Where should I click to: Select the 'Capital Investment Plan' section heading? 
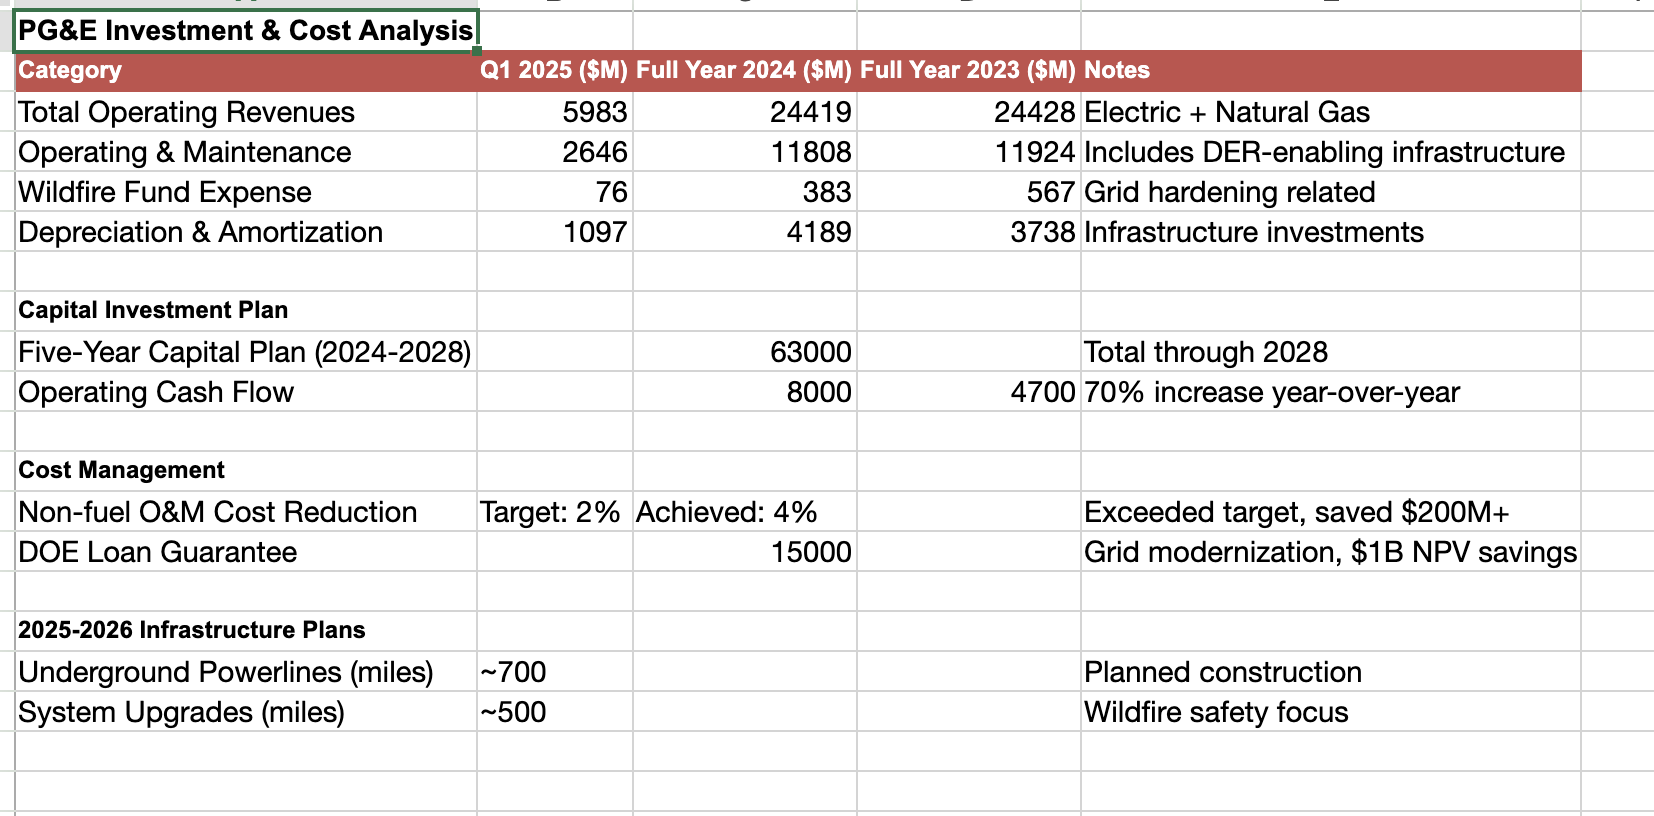pos(153,310)
